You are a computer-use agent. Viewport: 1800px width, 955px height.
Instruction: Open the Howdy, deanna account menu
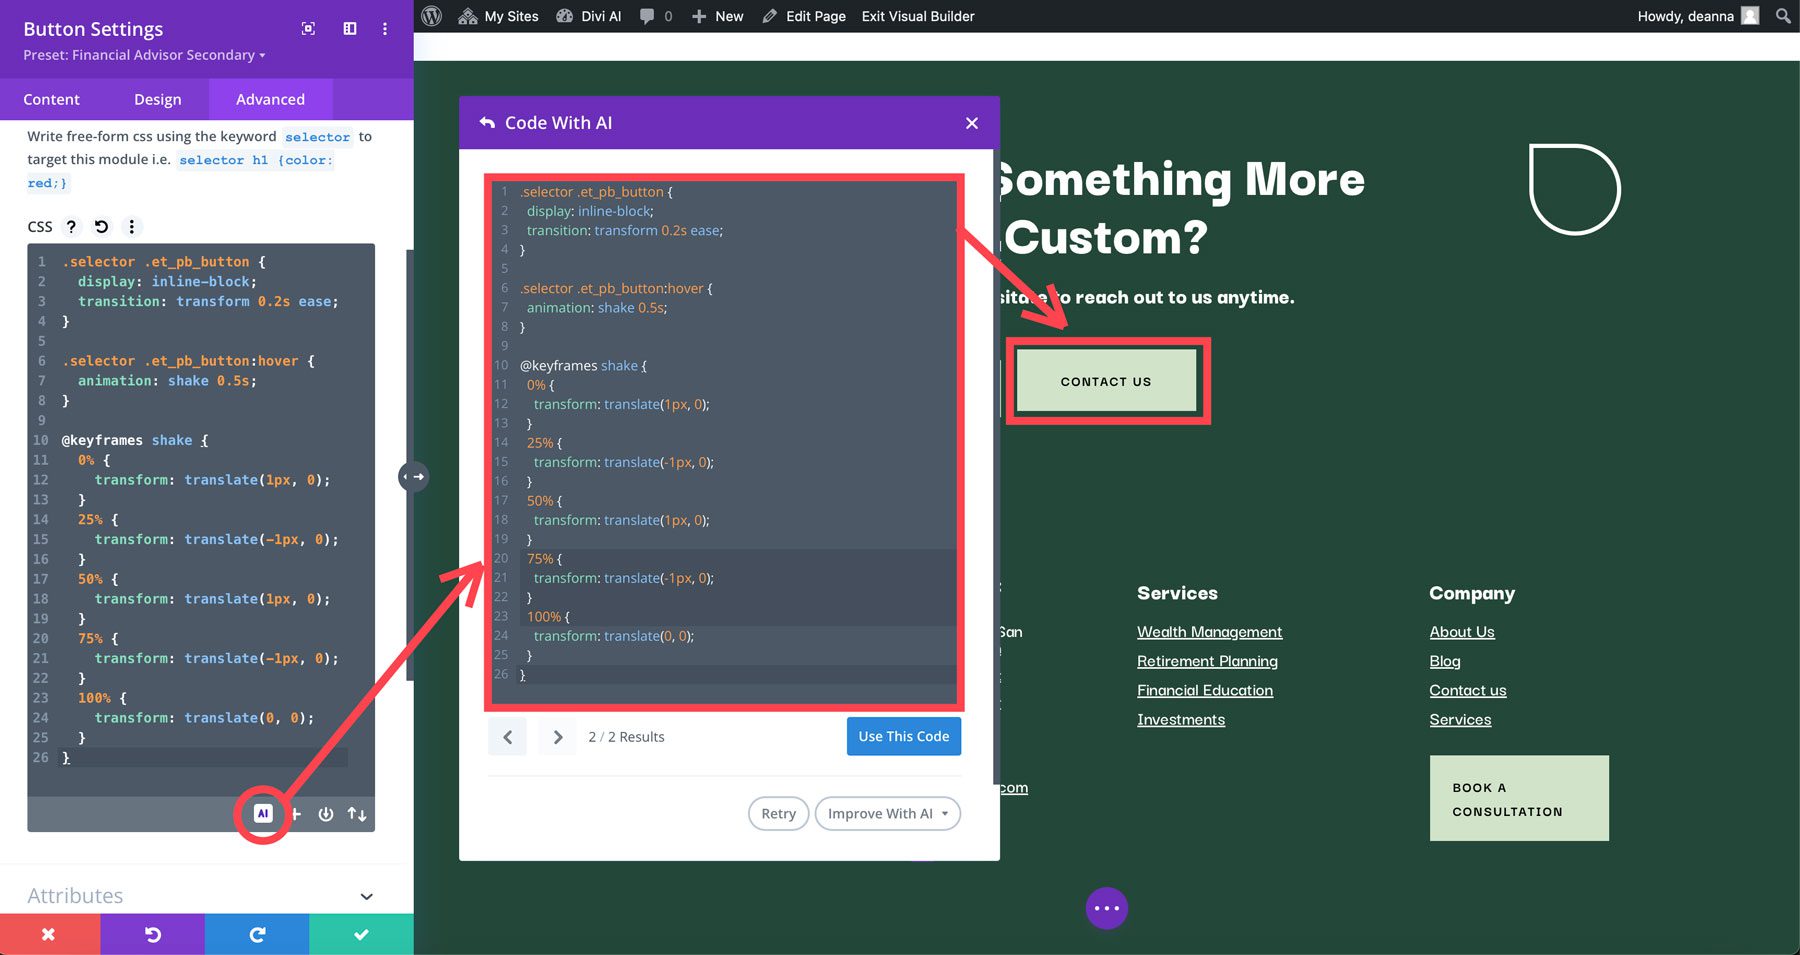click(x=1698, y=16)
